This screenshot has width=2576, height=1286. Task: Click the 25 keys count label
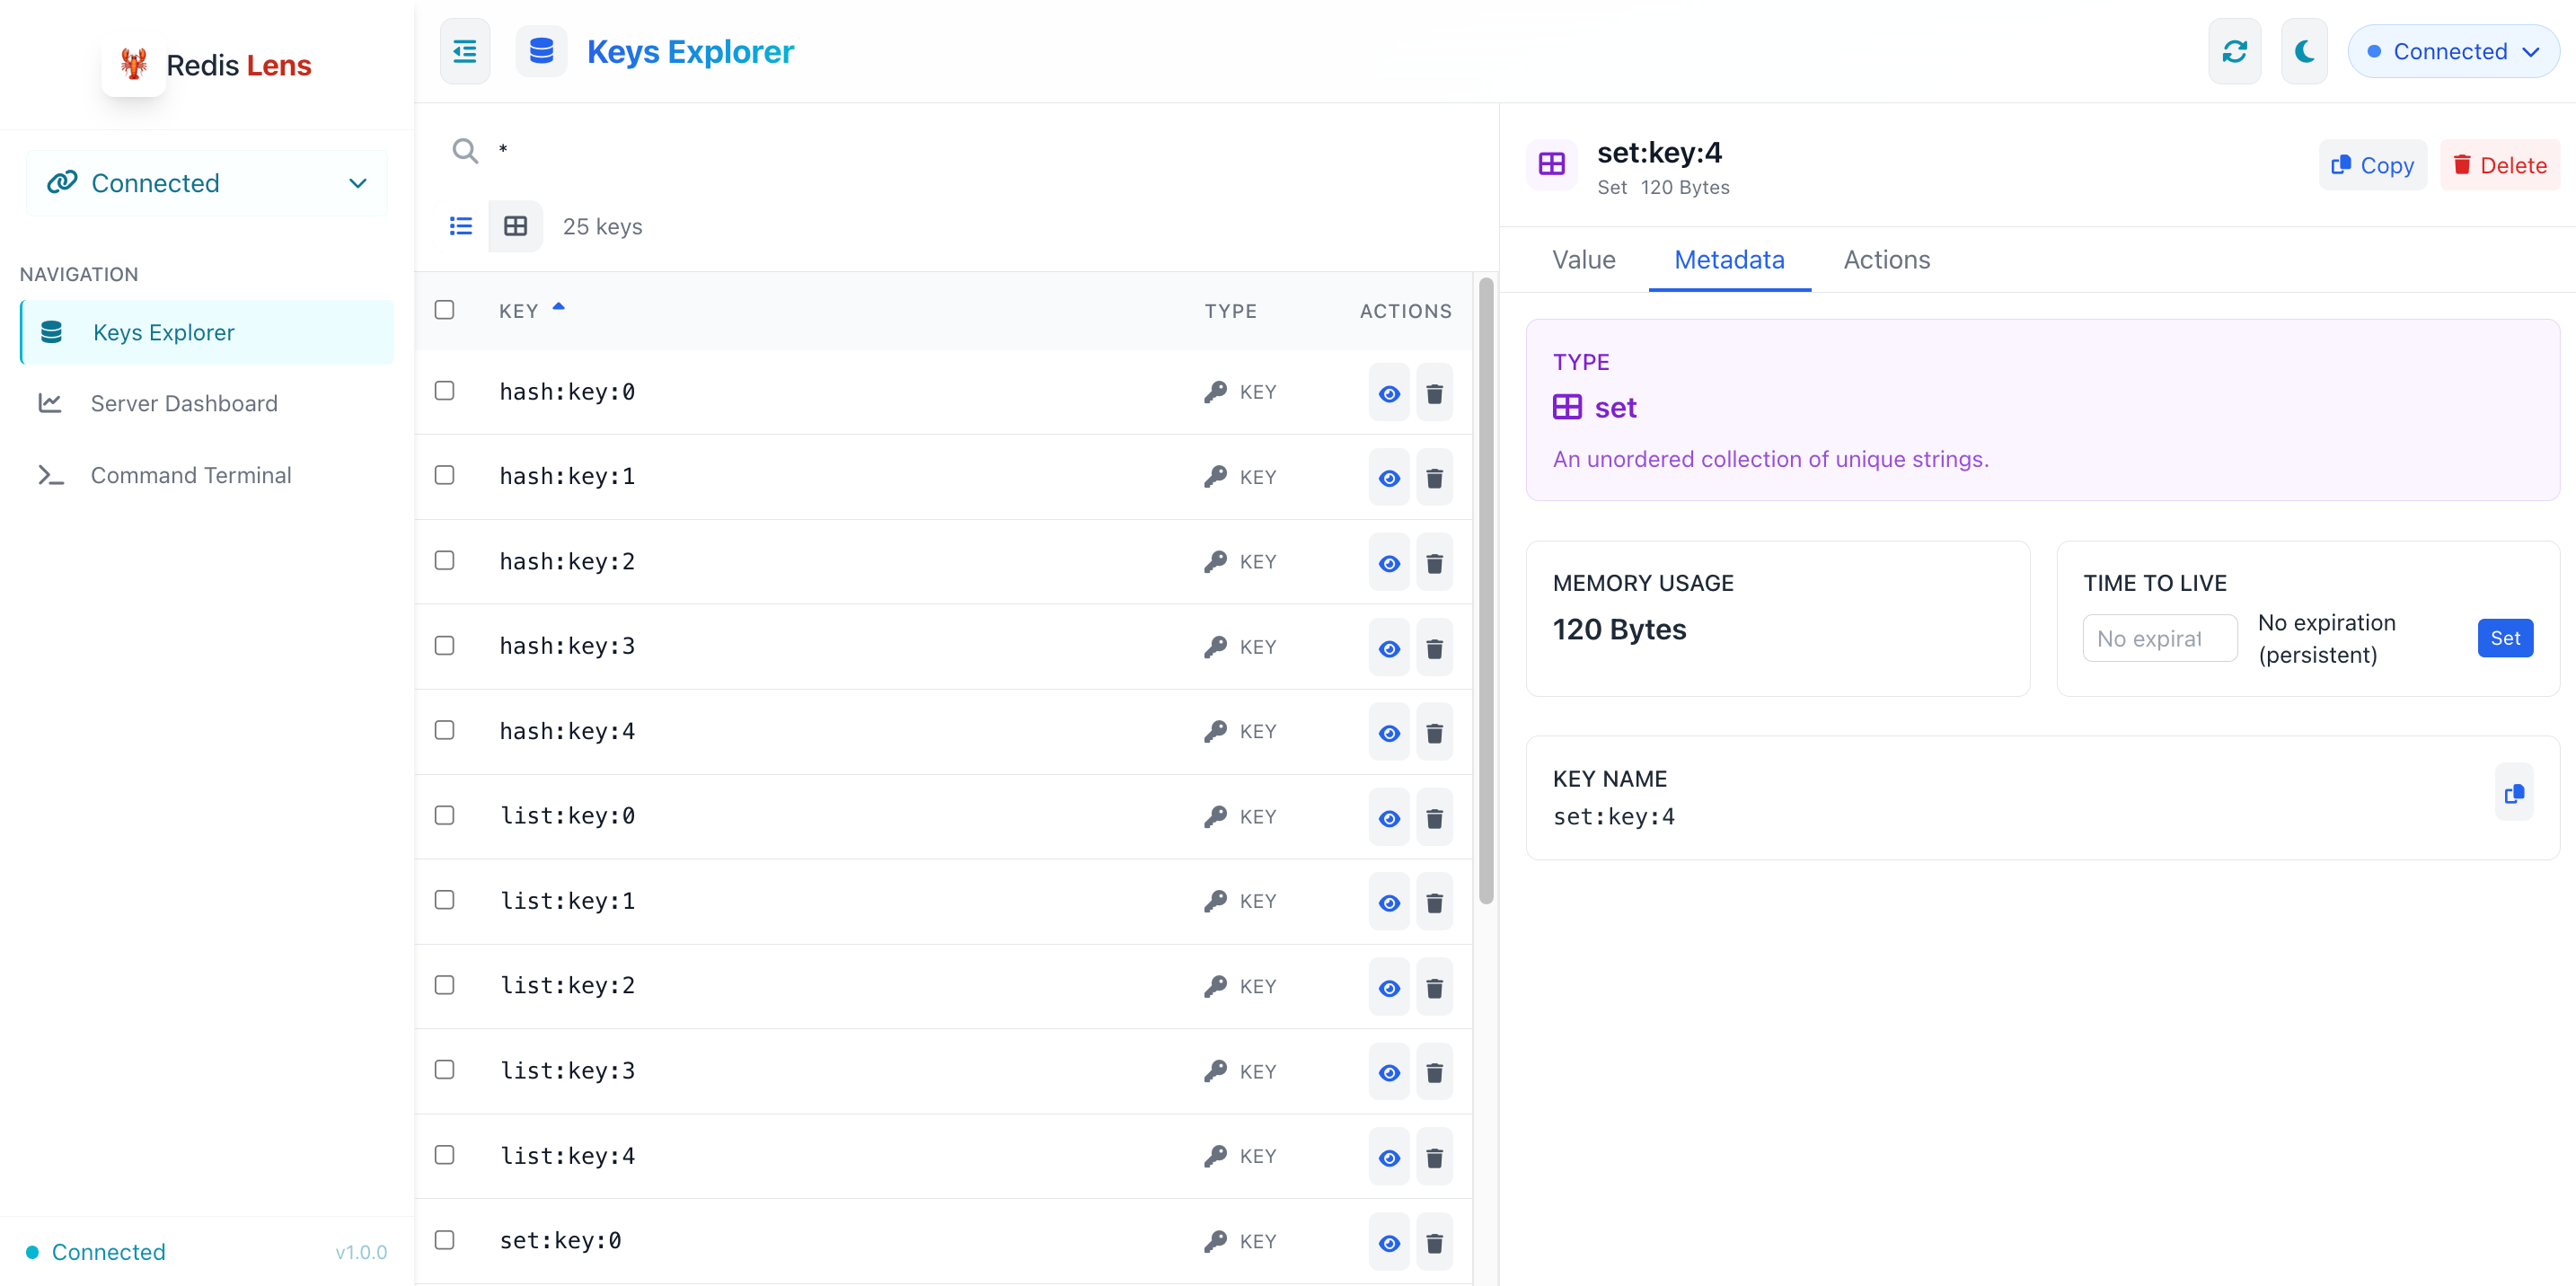602,227
